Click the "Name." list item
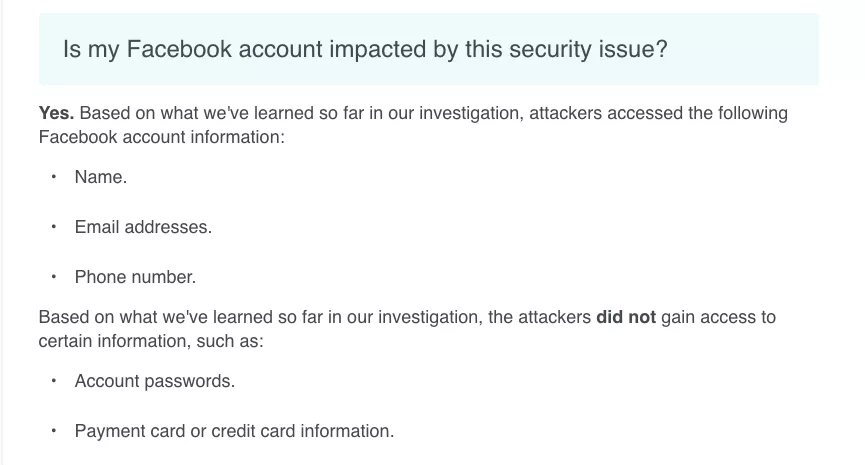The image size is (865, 465). 100,177
